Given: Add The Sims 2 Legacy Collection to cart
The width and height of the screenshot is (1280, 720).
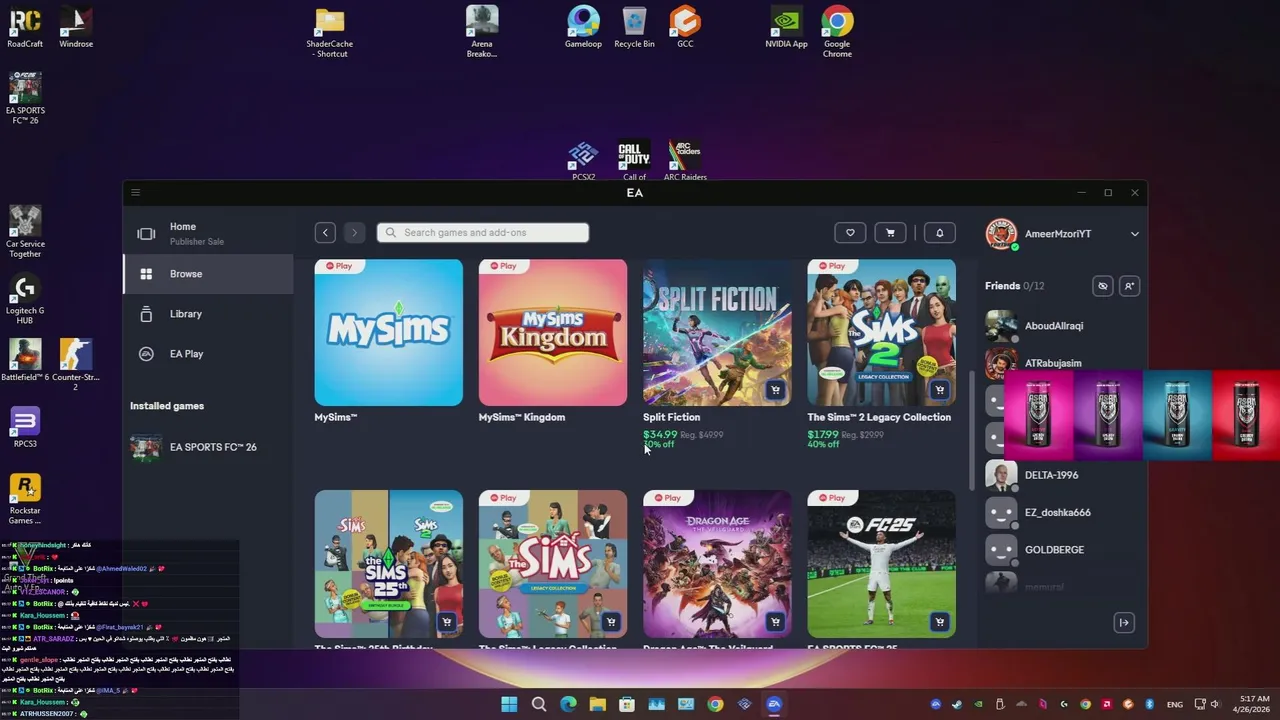Looking at the screenshot, I should [939, 390].
